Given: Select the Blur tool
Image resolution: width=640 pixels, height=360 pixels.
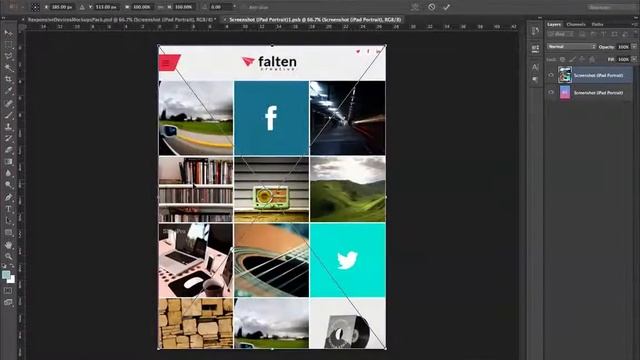Looking at the screenshot, I should pyautogui.click(x=8, y=173).
